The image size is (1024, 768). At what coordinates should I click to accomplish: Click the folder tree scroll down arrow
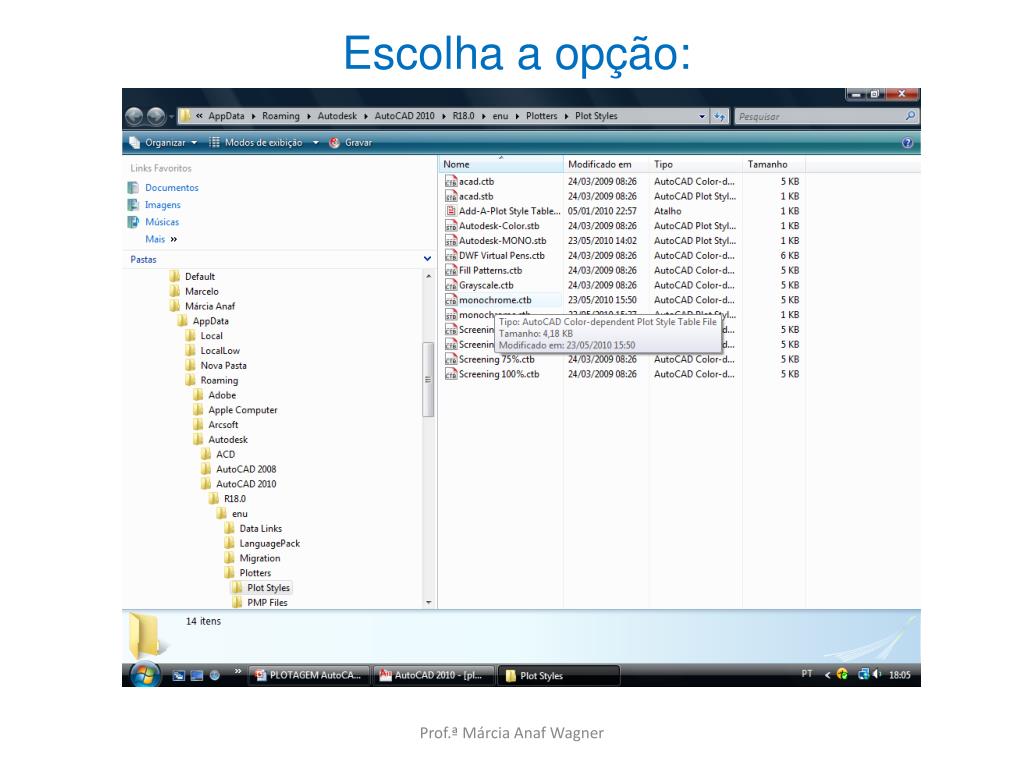pyautogui.click(x=428, y=603)
